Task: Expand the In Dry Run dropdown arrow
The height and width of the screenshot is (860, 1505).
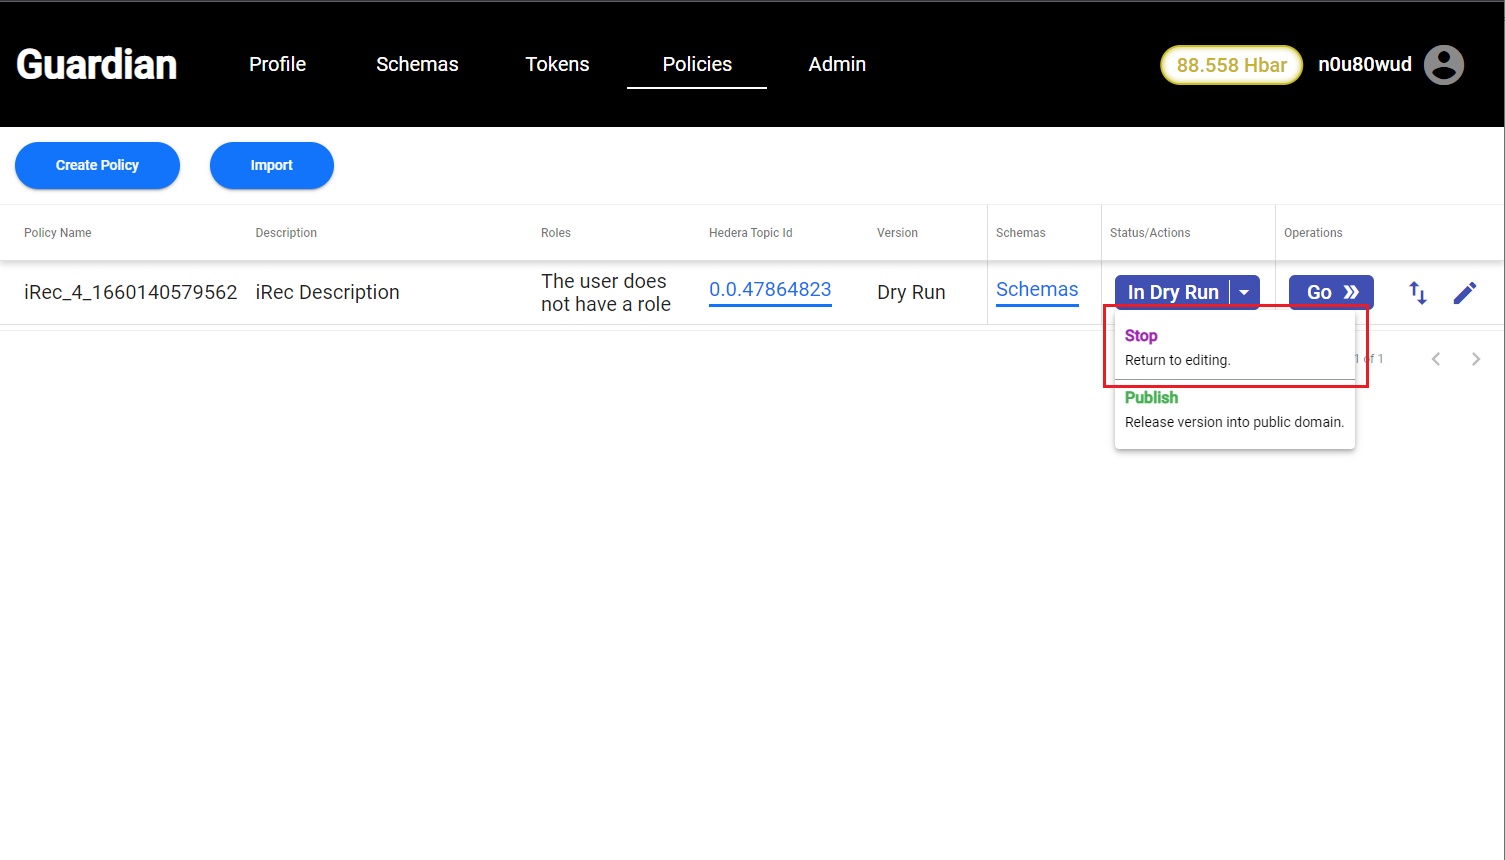Action: [1244, 292]
